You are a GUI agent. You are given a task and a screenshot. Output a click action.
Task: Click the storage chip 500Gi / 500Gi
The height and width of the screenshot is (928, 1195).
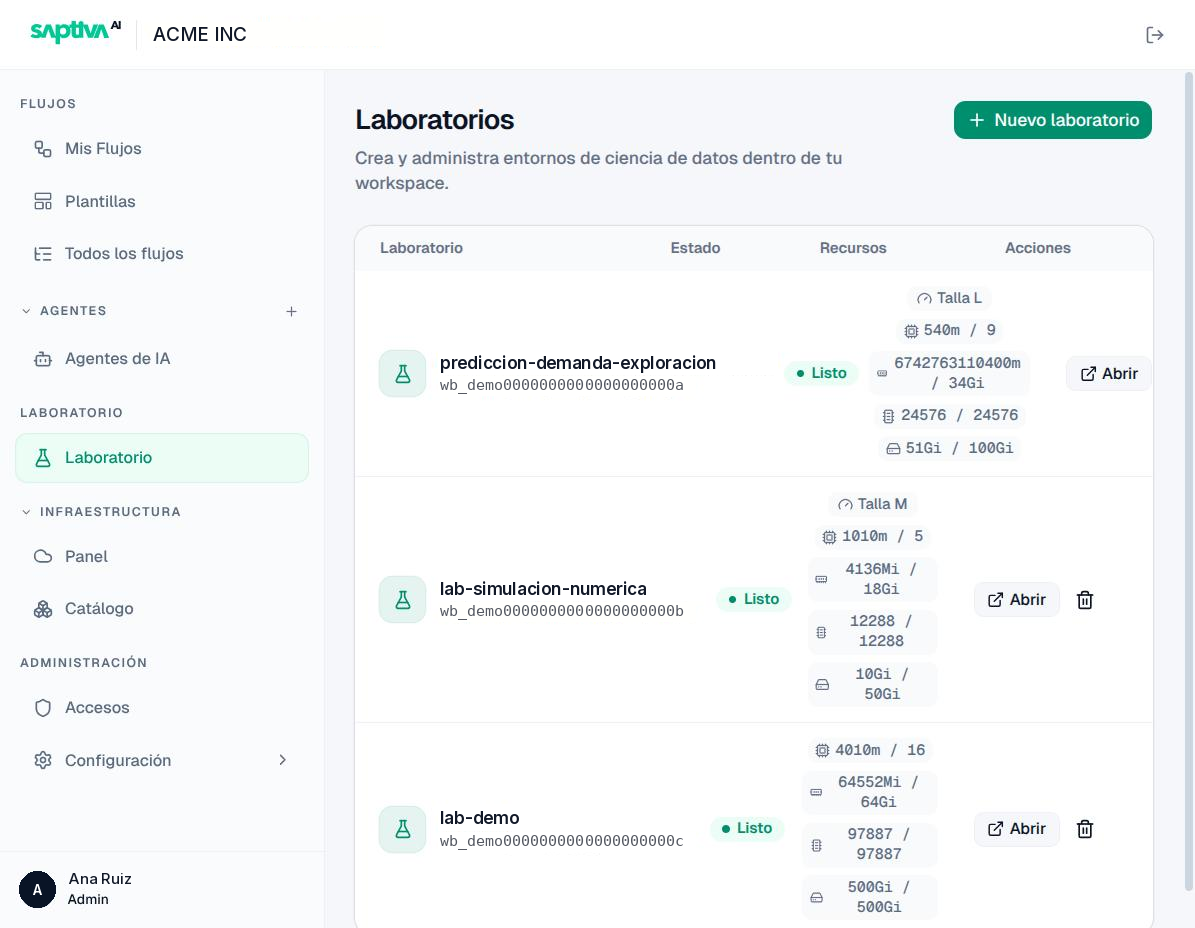870,897
